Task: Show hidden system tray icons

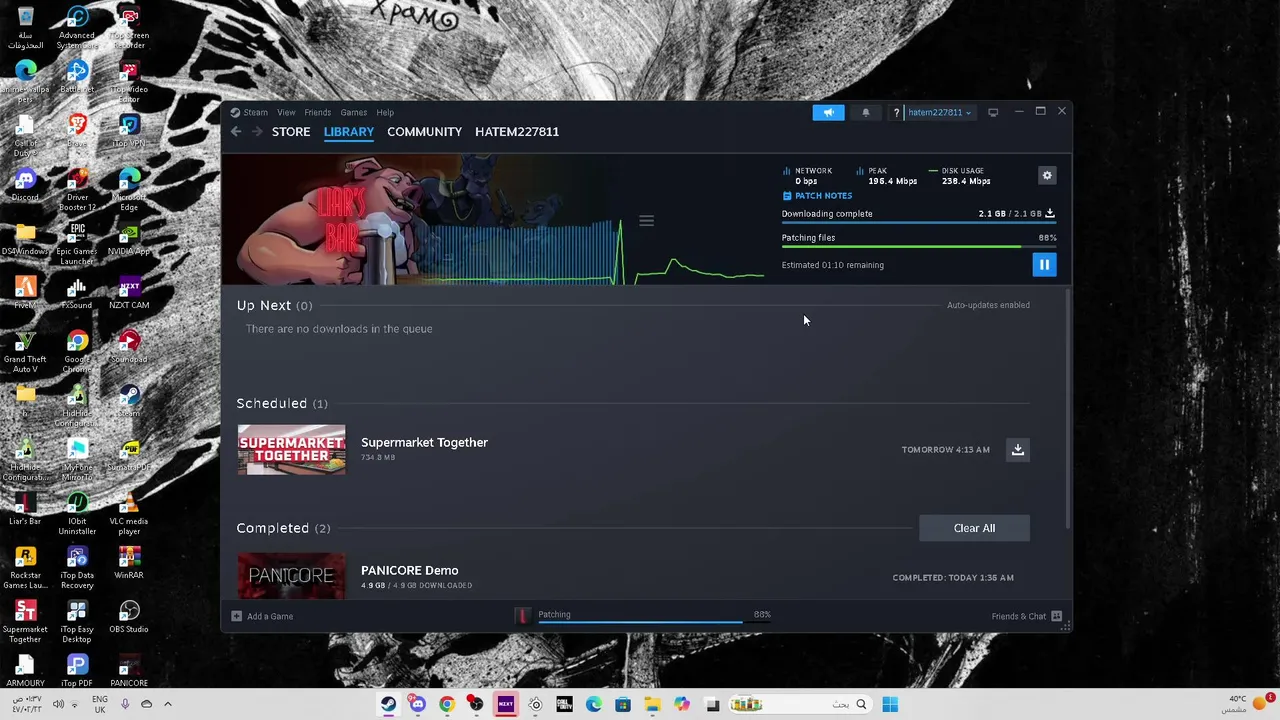Action: pyautogui.click(x=167, y=704)
